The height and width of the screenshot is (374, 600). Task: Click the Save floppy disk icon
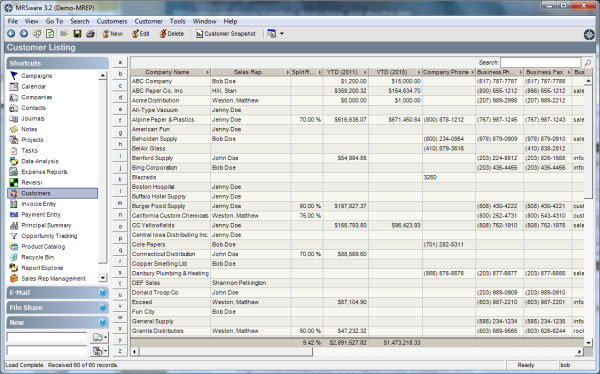point(77,34)
